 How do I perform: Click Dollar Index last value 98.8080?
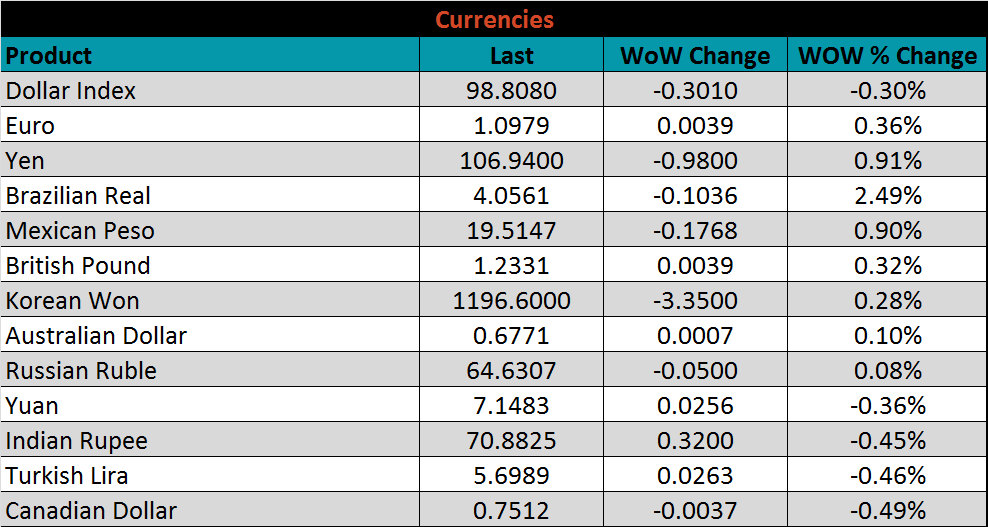tap(511, 91)
